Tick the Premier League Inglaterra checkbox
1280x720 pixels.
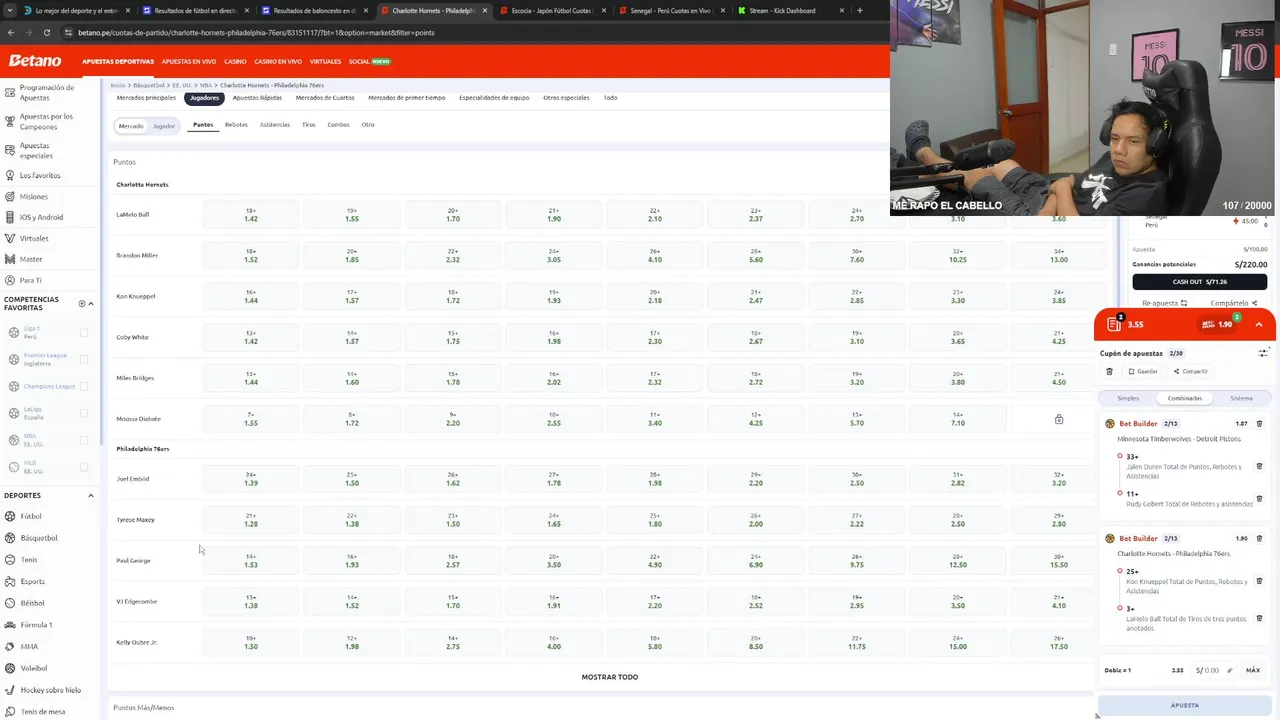84,359
